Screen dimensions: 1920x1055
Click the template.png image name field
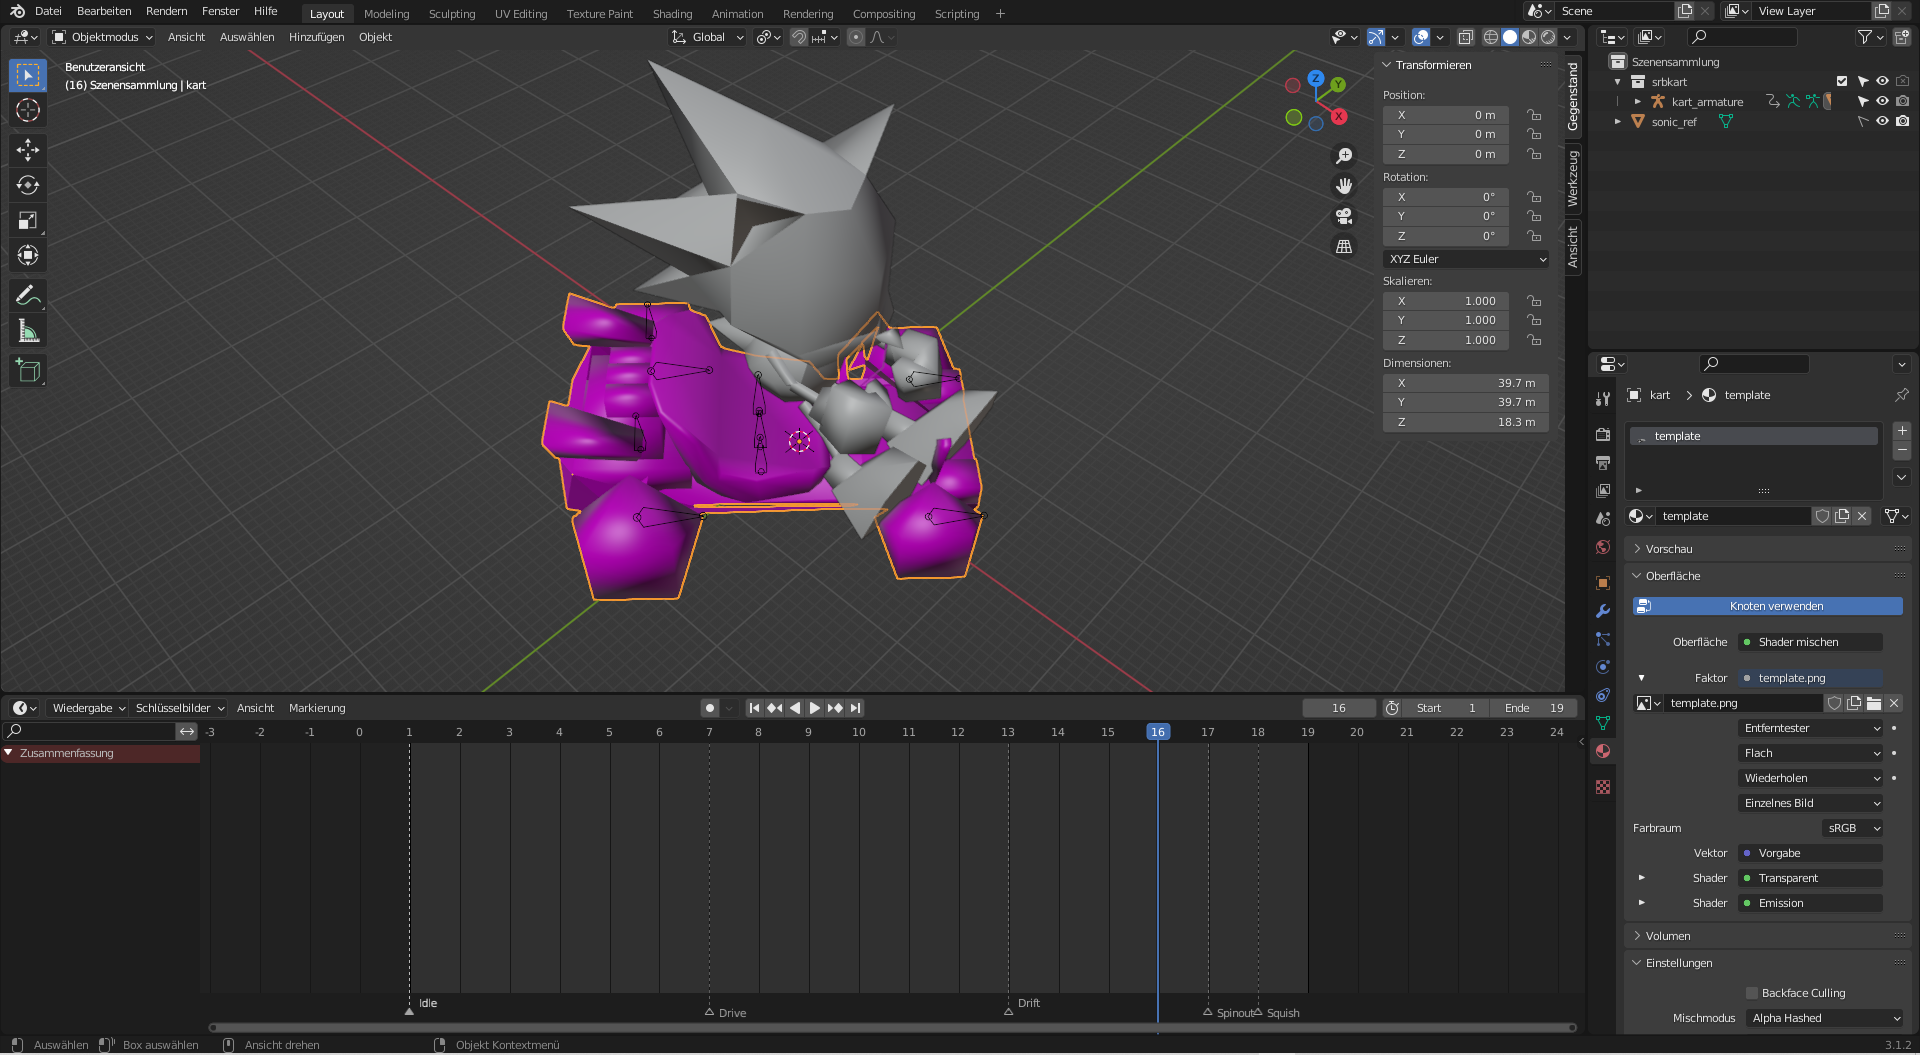[1743, 703]
